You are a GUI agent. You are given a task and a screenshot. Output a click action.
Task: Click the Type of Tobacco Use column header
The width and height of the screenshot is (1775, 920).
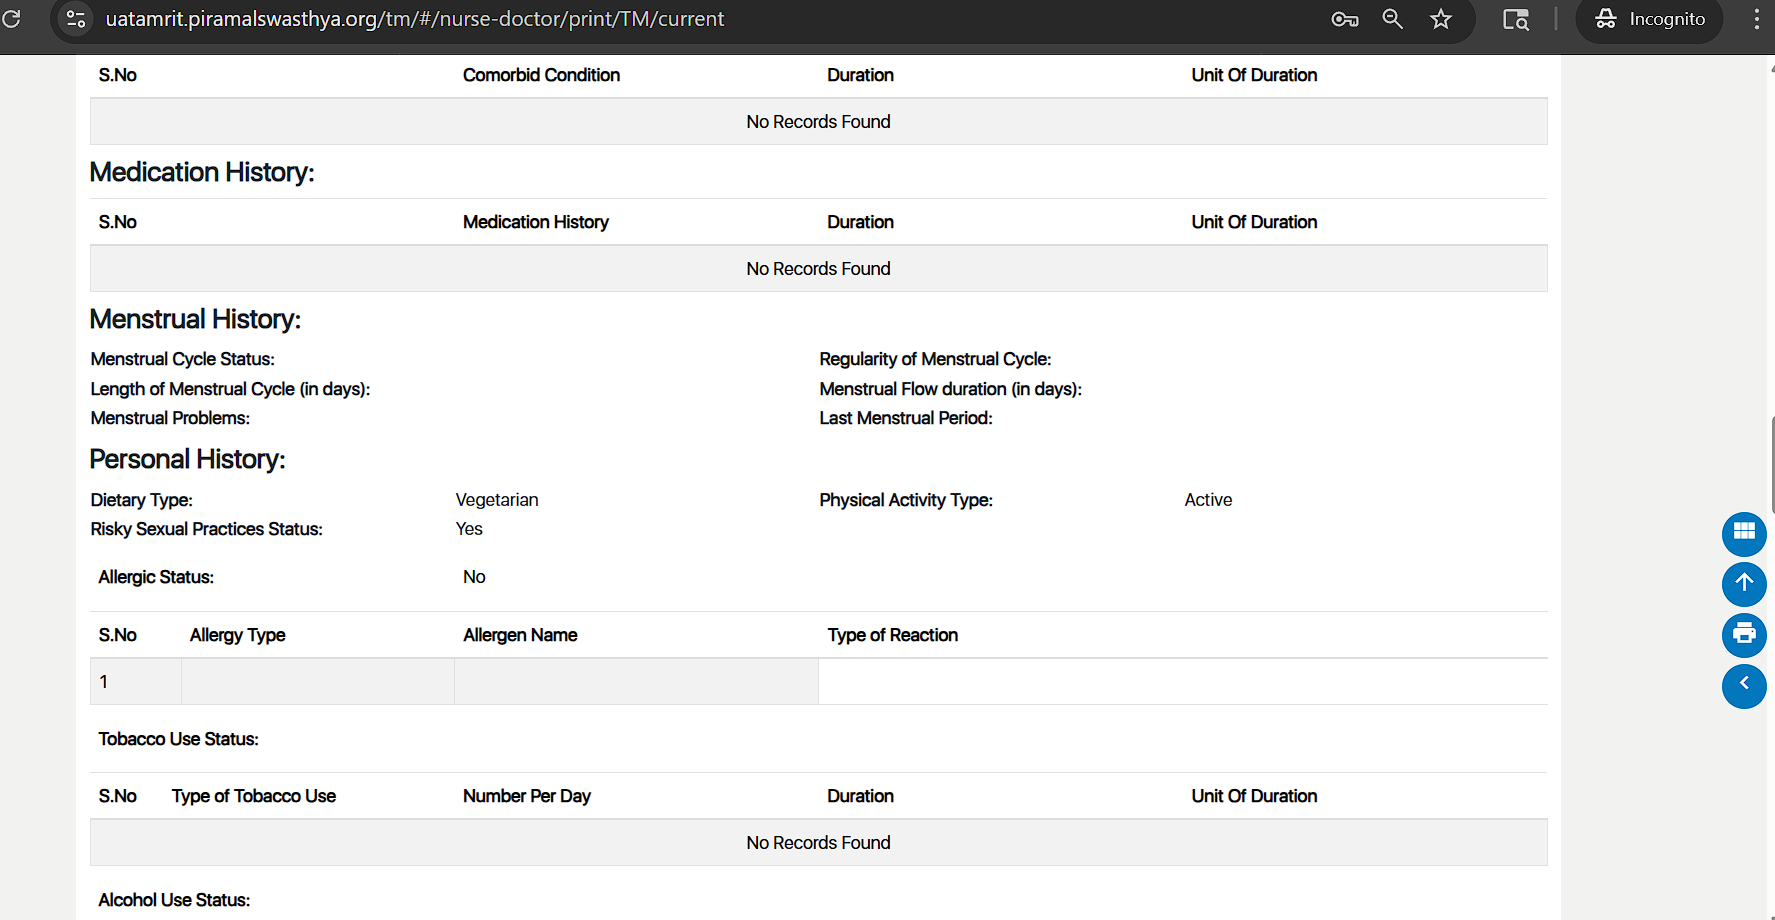point(253,796)
